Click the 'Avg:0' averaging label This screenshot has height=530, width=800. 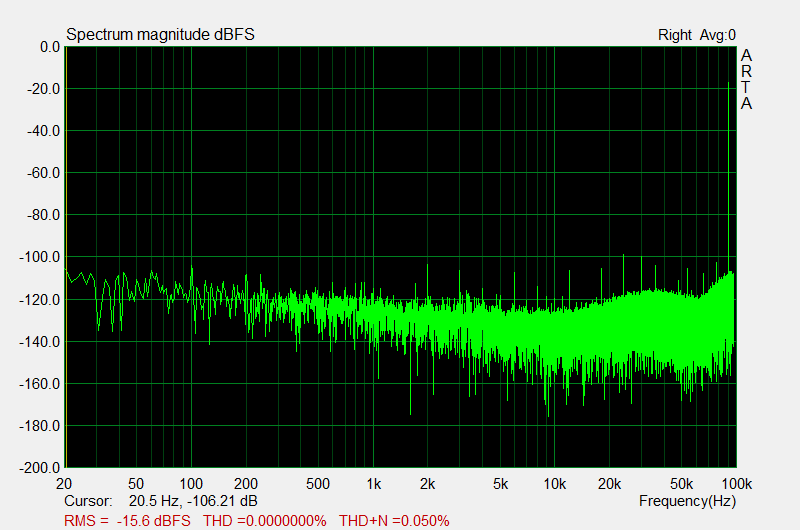[718, 35]
